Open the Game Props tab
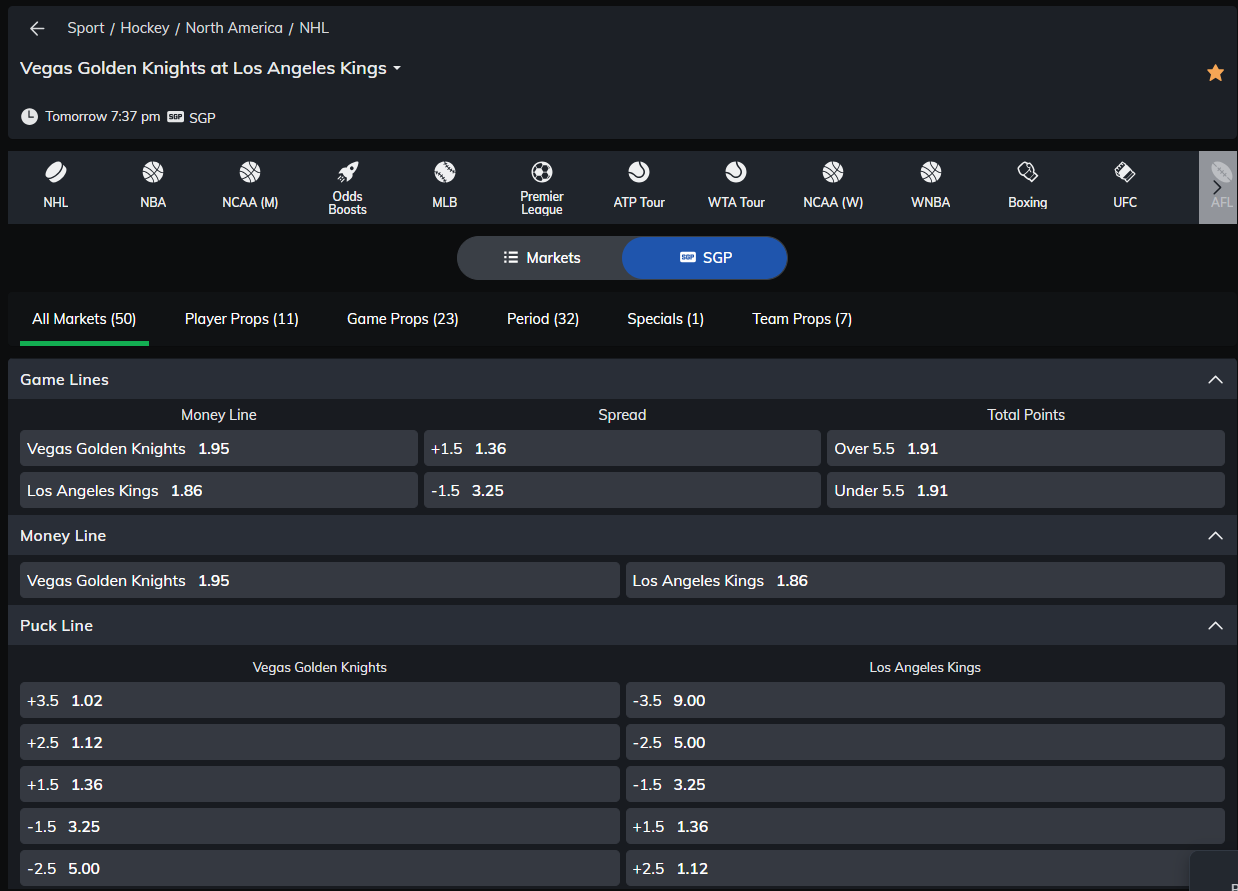This screenshot has width=1238, height=891. coord(402,319)
